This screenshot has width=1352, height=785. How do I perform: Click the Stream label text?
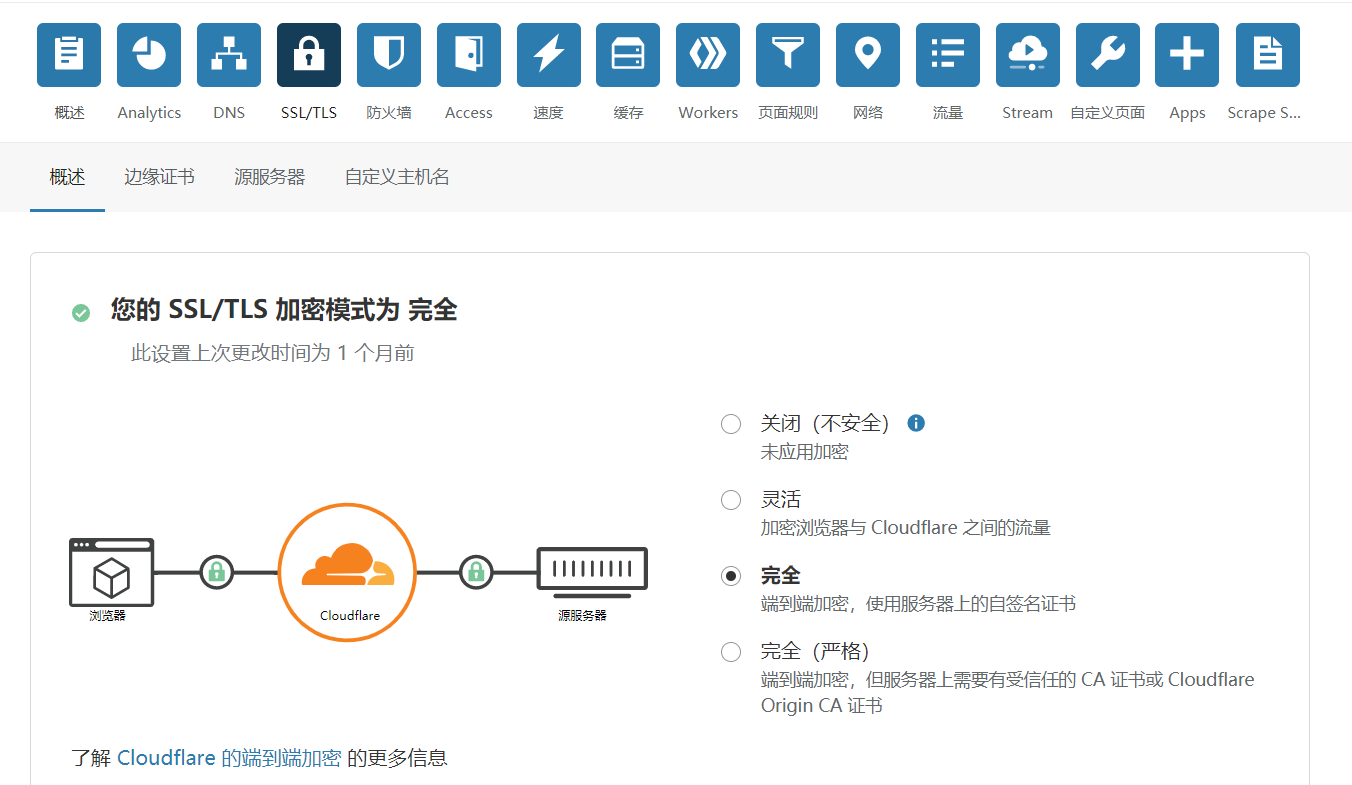pyautogui.click(x=1028, y=113)
